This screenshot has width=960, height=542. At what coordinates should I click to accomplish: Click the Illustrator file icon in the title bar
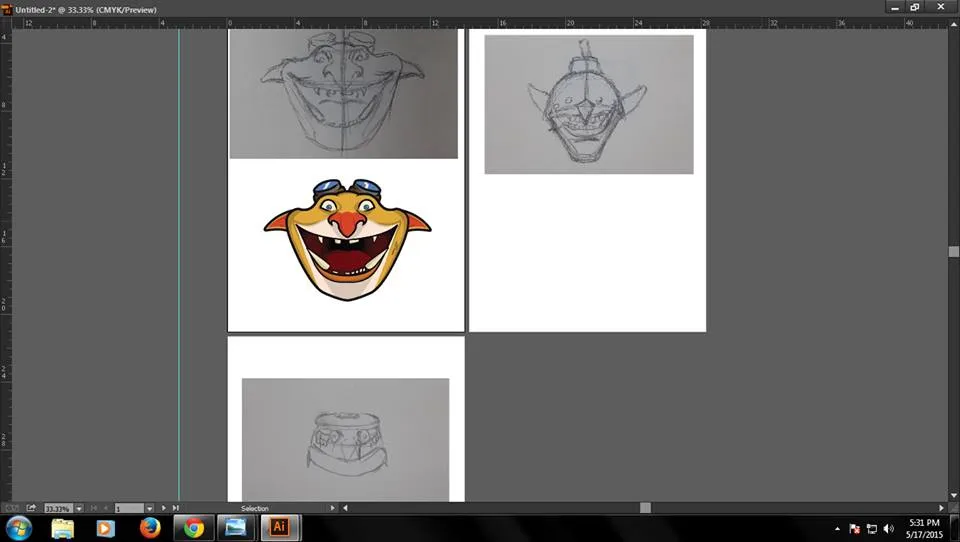point(7,10)
